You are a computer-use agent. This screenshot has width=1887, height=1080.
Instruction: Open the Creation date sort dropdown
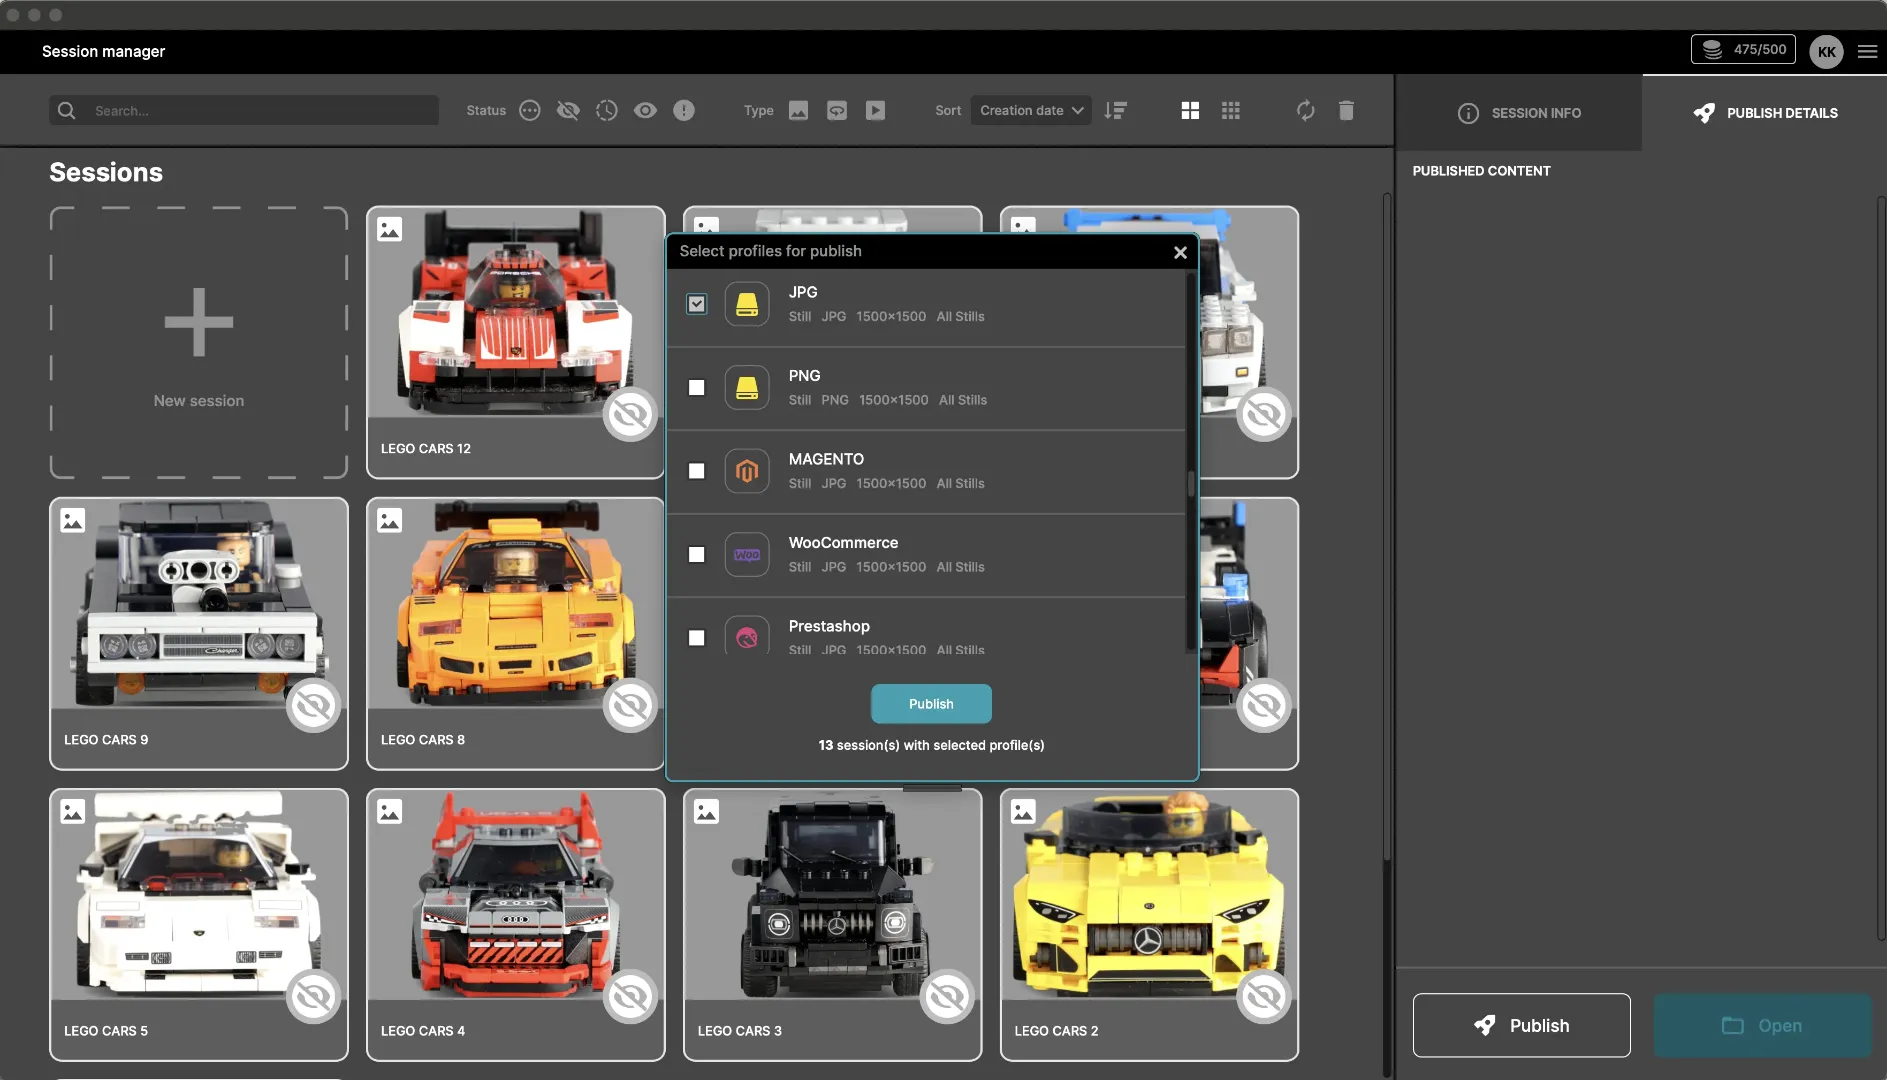pyautogui.click(x=1031, y=110)
